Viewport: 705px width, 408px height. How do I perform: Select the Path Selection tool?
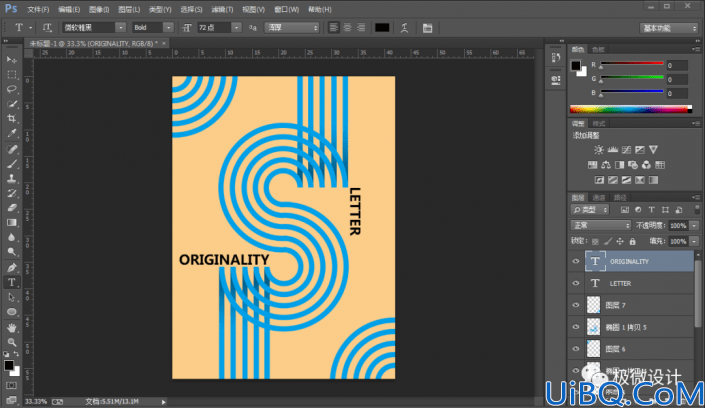pyautogui.click(x=12, y=297)
